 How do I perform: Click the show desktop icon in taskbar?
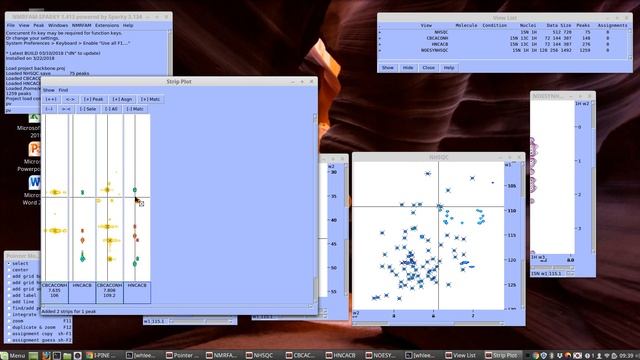[x=33, y=356]
